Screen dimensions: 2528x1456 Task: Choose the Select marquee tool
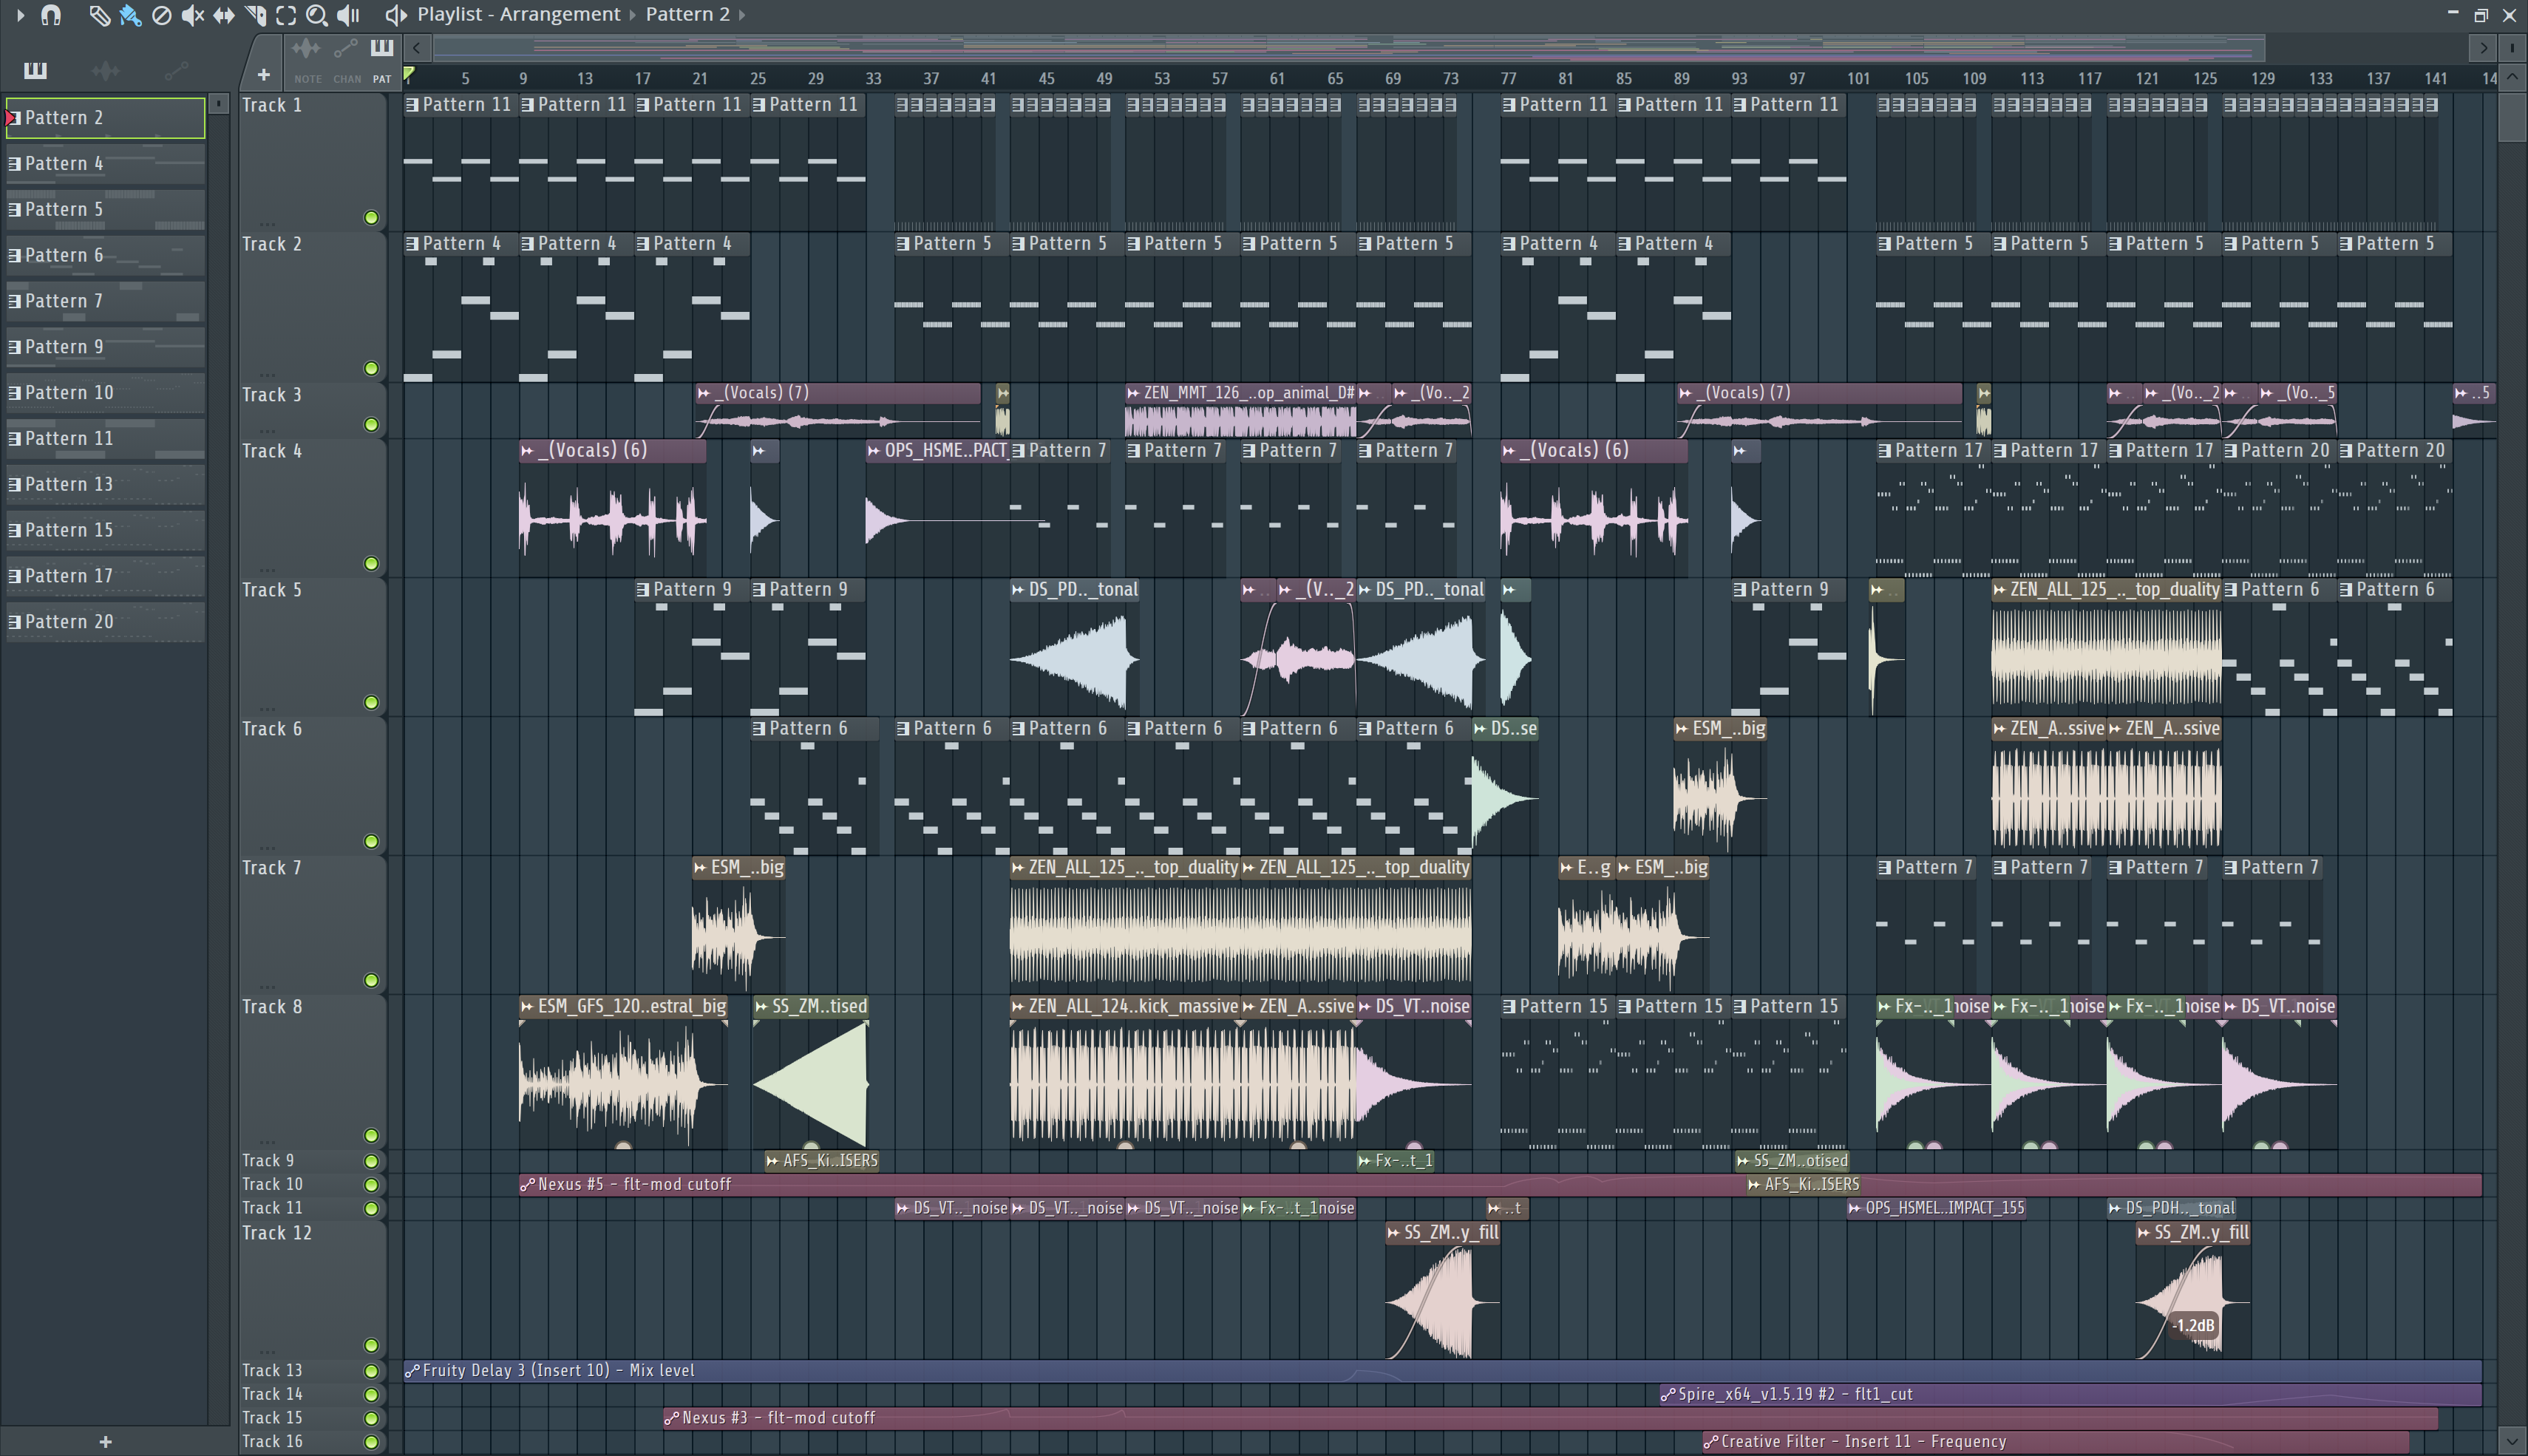point(286,15)
